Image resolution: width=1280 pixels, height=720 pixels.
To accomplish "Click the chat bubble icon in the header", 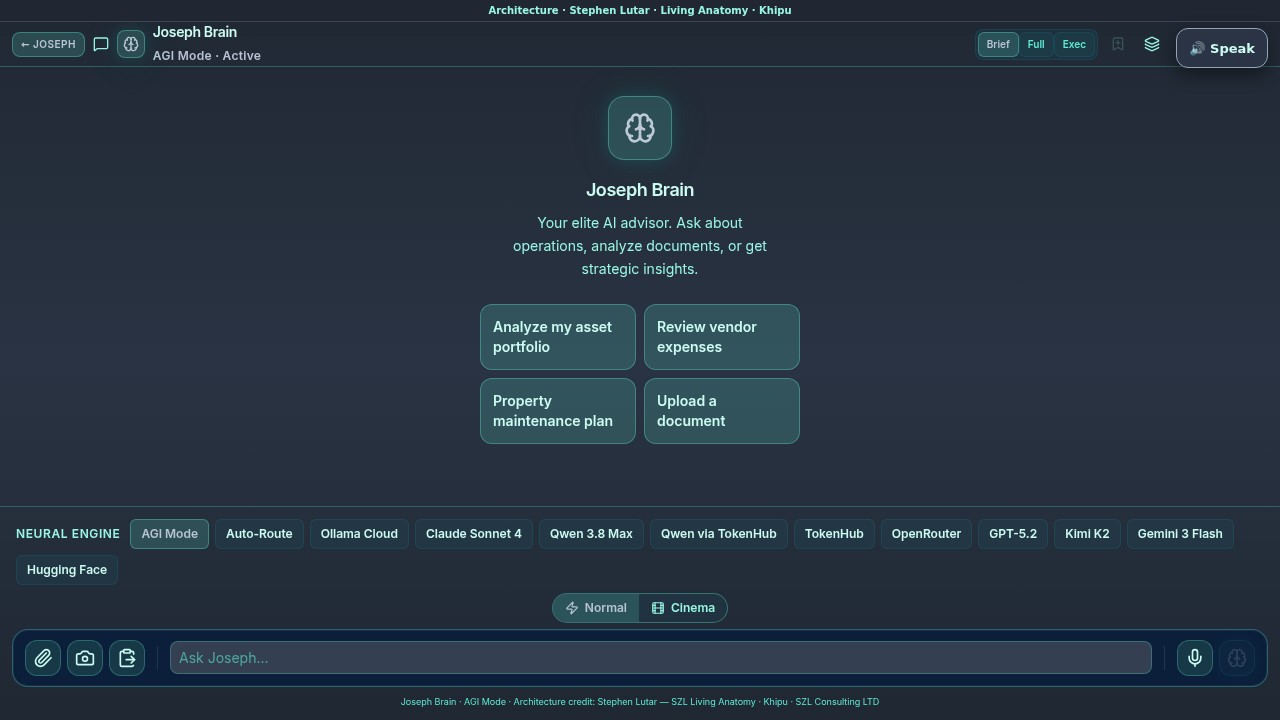I will coord(101,44).
